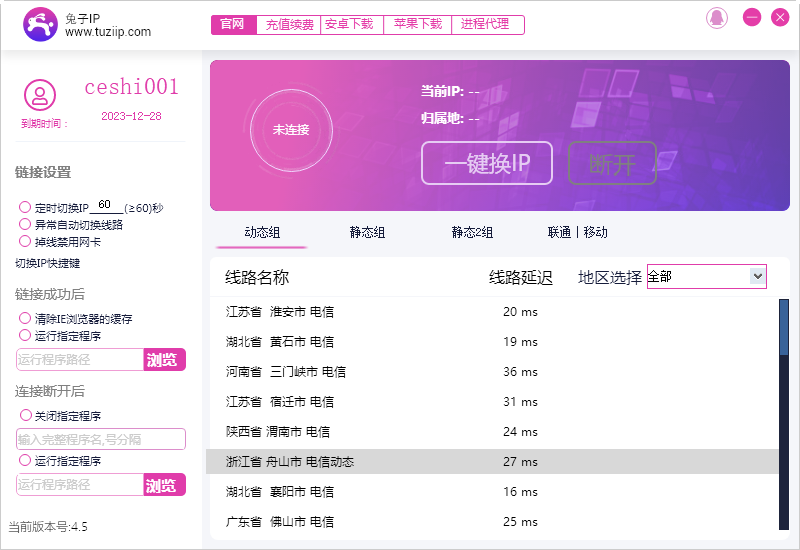The height and width of the screenshot is (550, 800).
Task: Switch to the 静态2组 tab
Action: click(472, 233)
